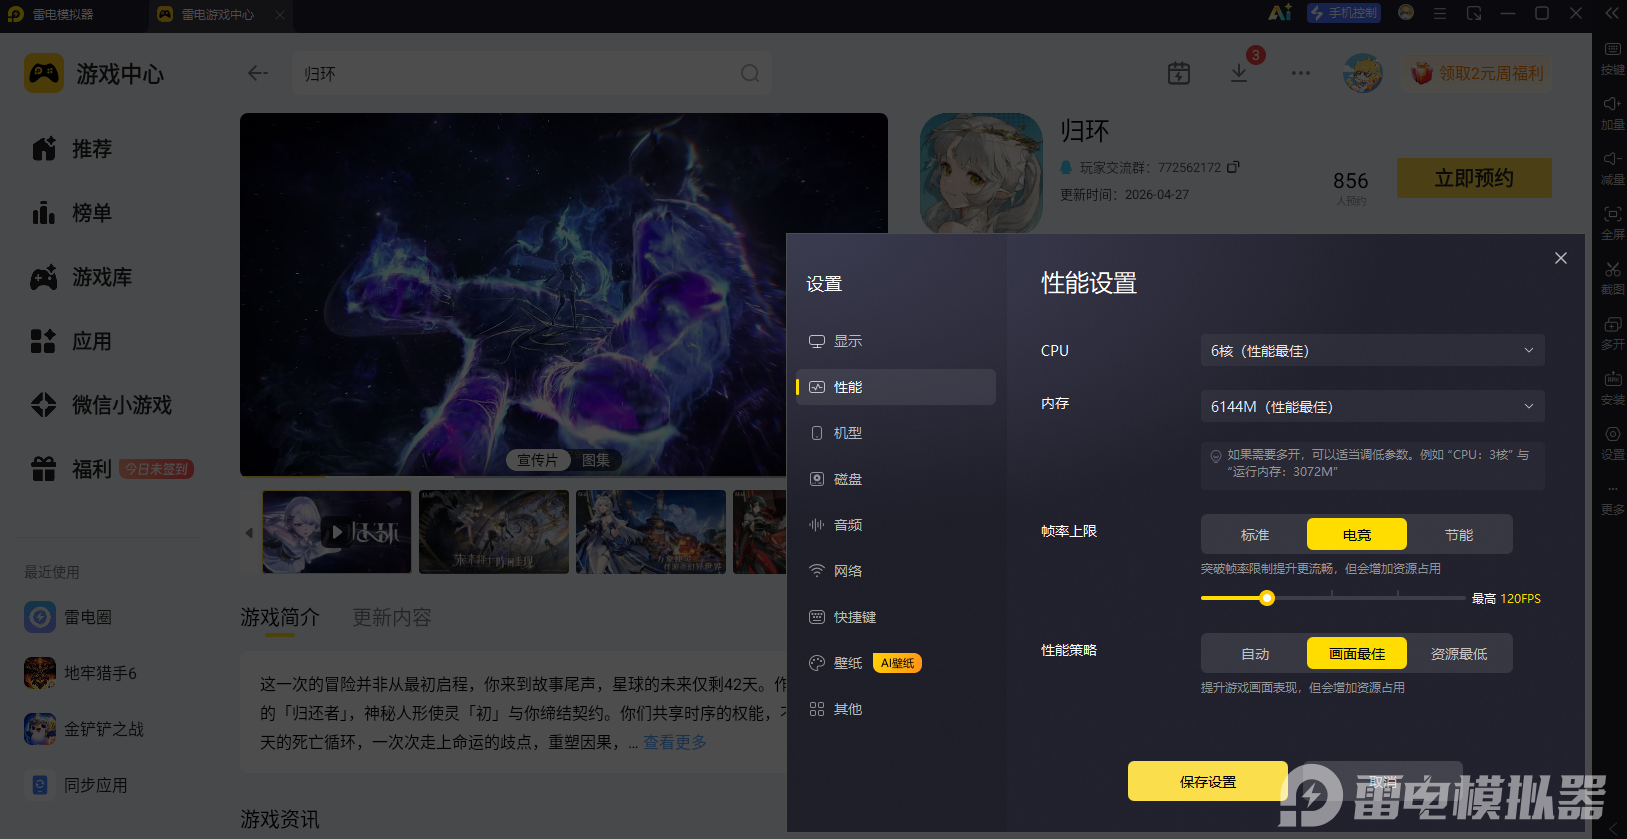Click 领取2元周福利 button
Screen dimensions: 1627x839
(x=1477, y=73)
